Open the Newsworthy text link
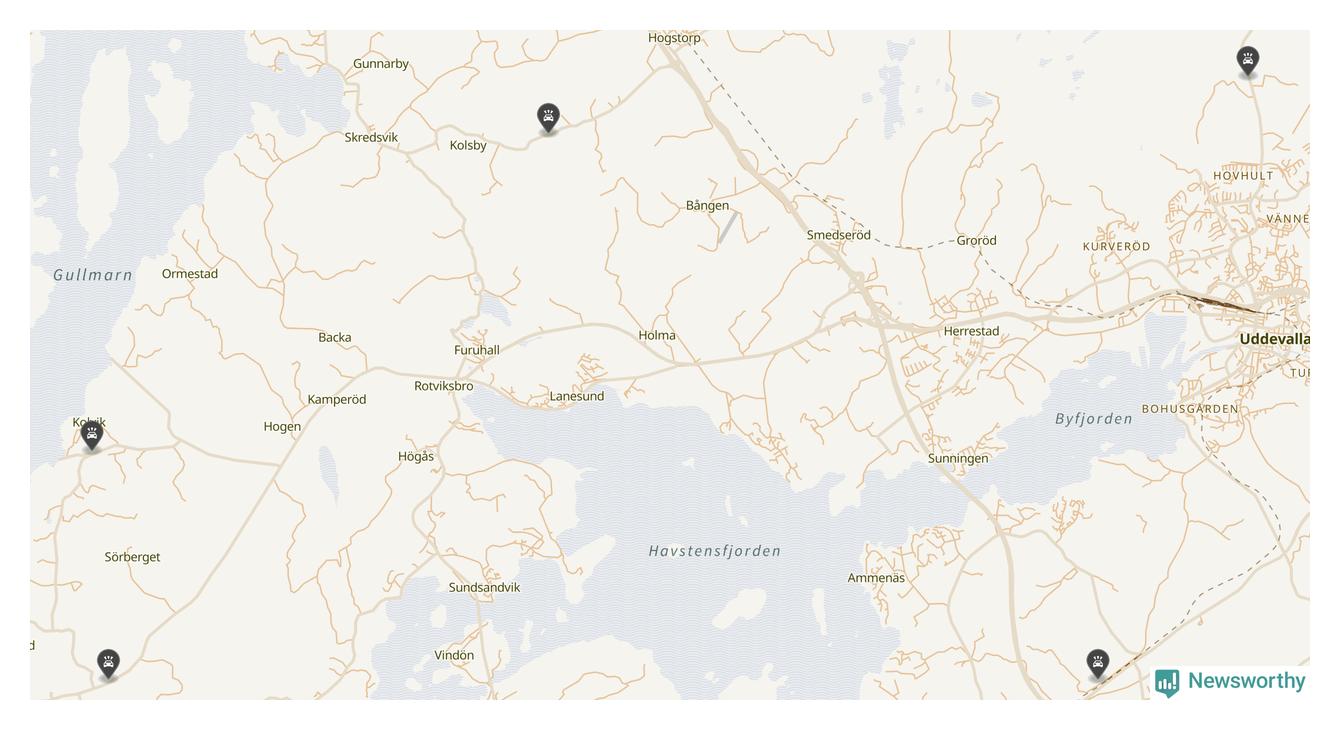Screen dimensions: 1340x730 coord(1246,681)
